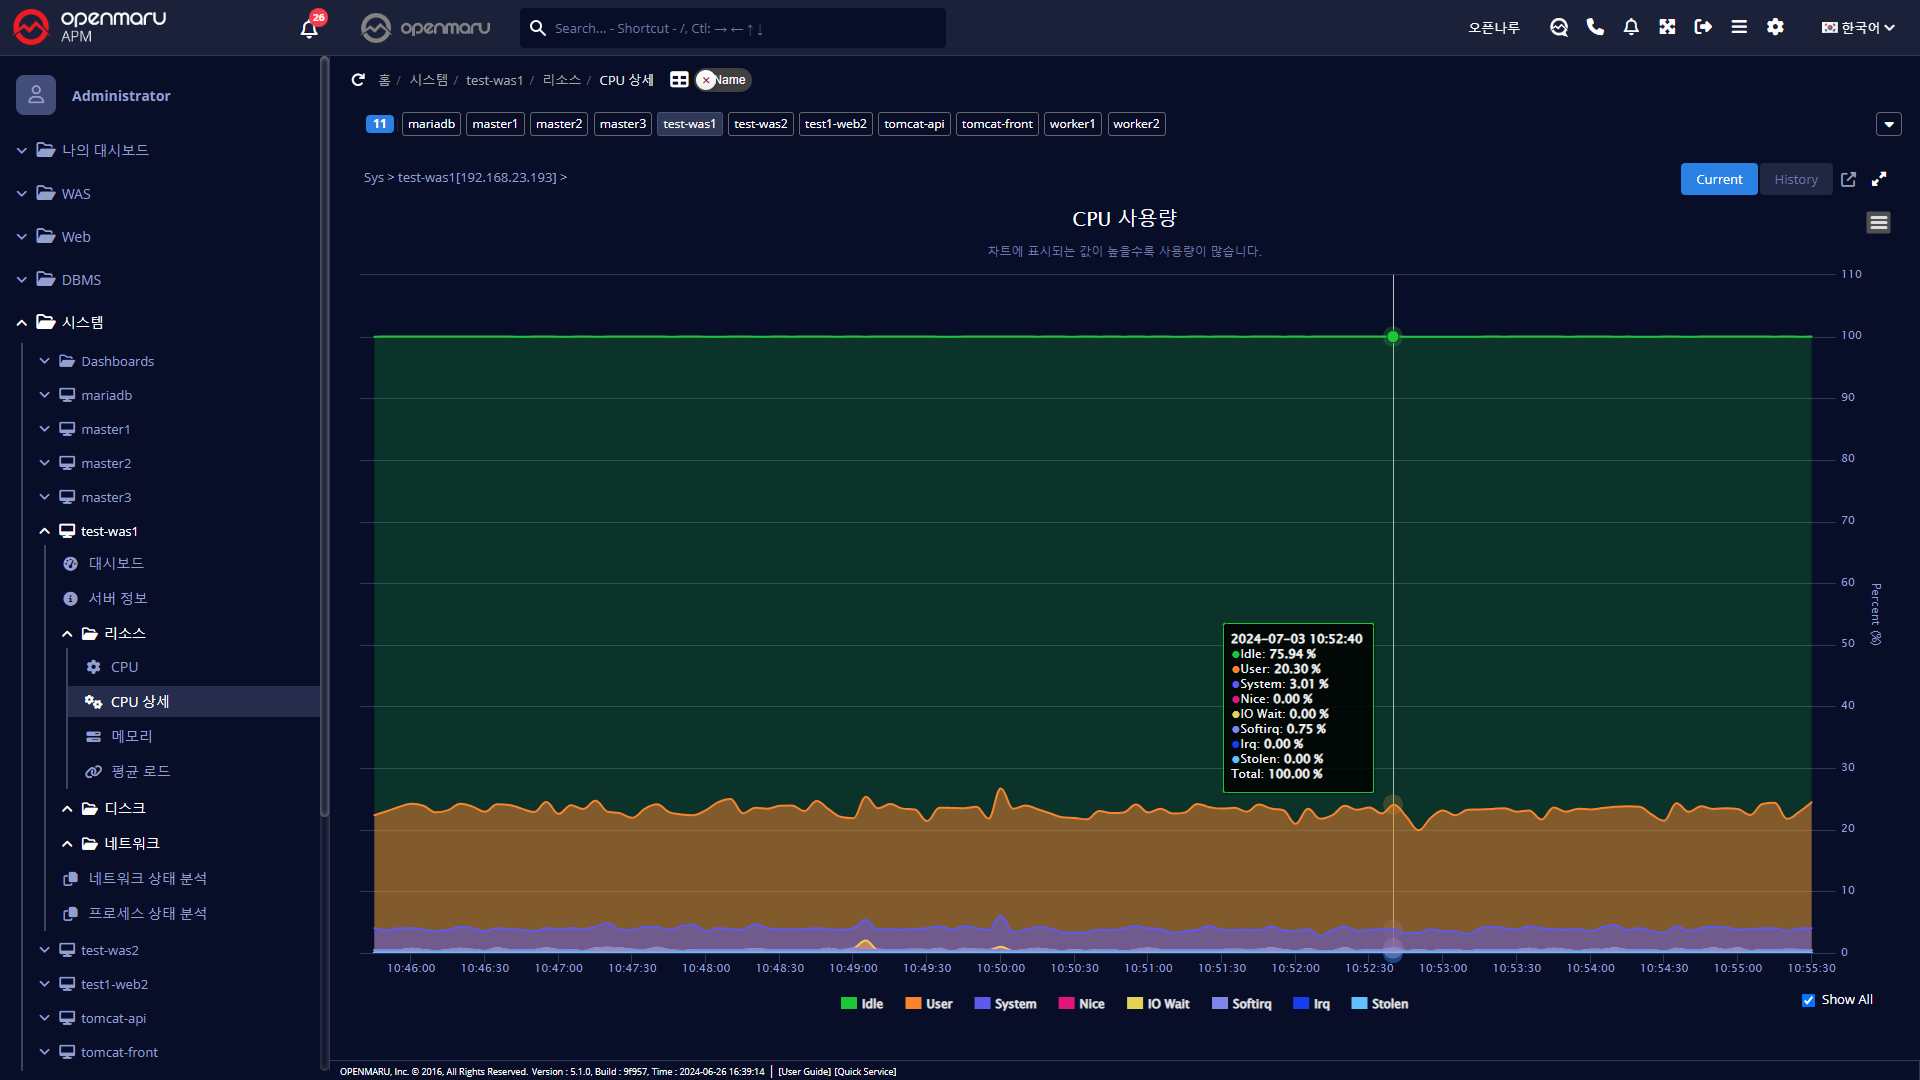Screen dimensions: 1920x1080
Task: Open the 메모리 resource page
Action: pos(131,736)
